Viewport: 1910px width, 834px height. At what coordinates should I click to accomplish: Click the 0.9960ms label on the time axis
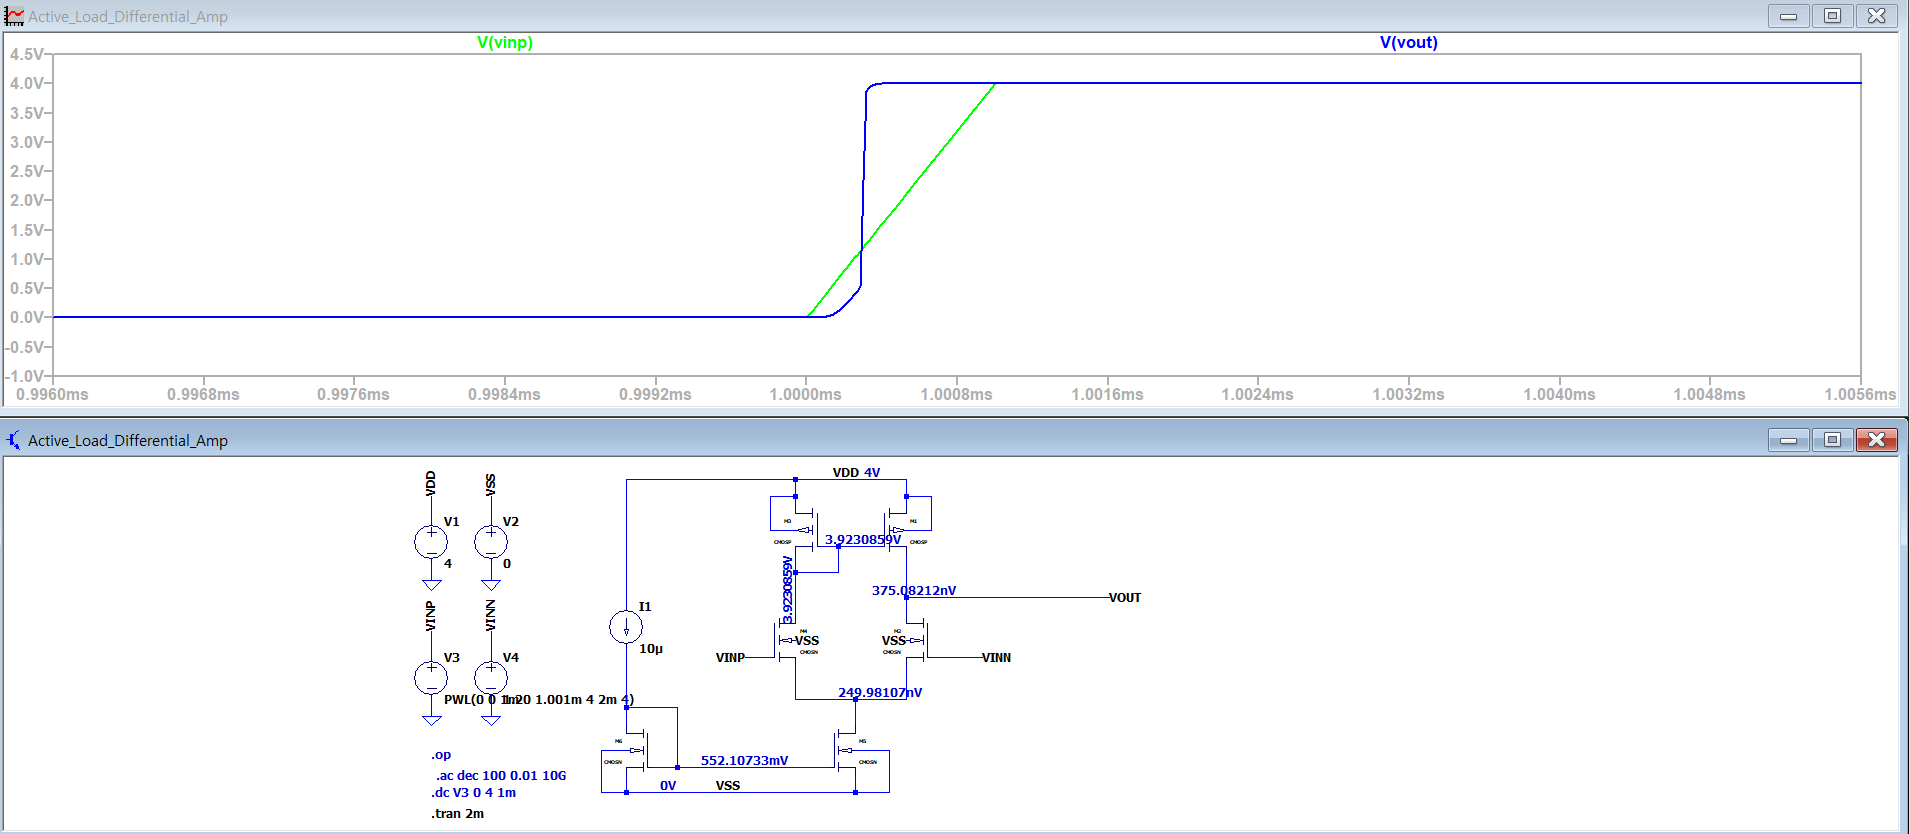click(52, 394)
